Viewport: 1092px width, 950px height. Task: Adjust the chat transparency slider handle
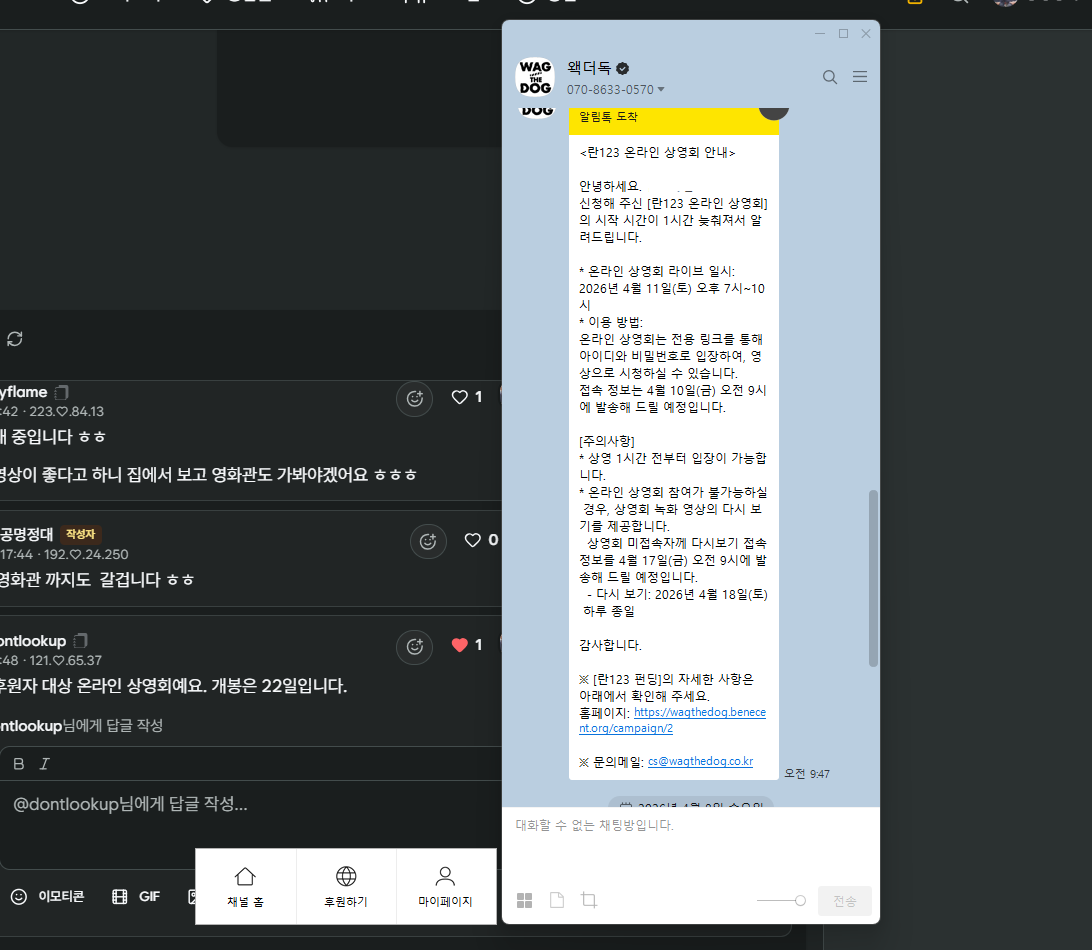coord(800,901)
